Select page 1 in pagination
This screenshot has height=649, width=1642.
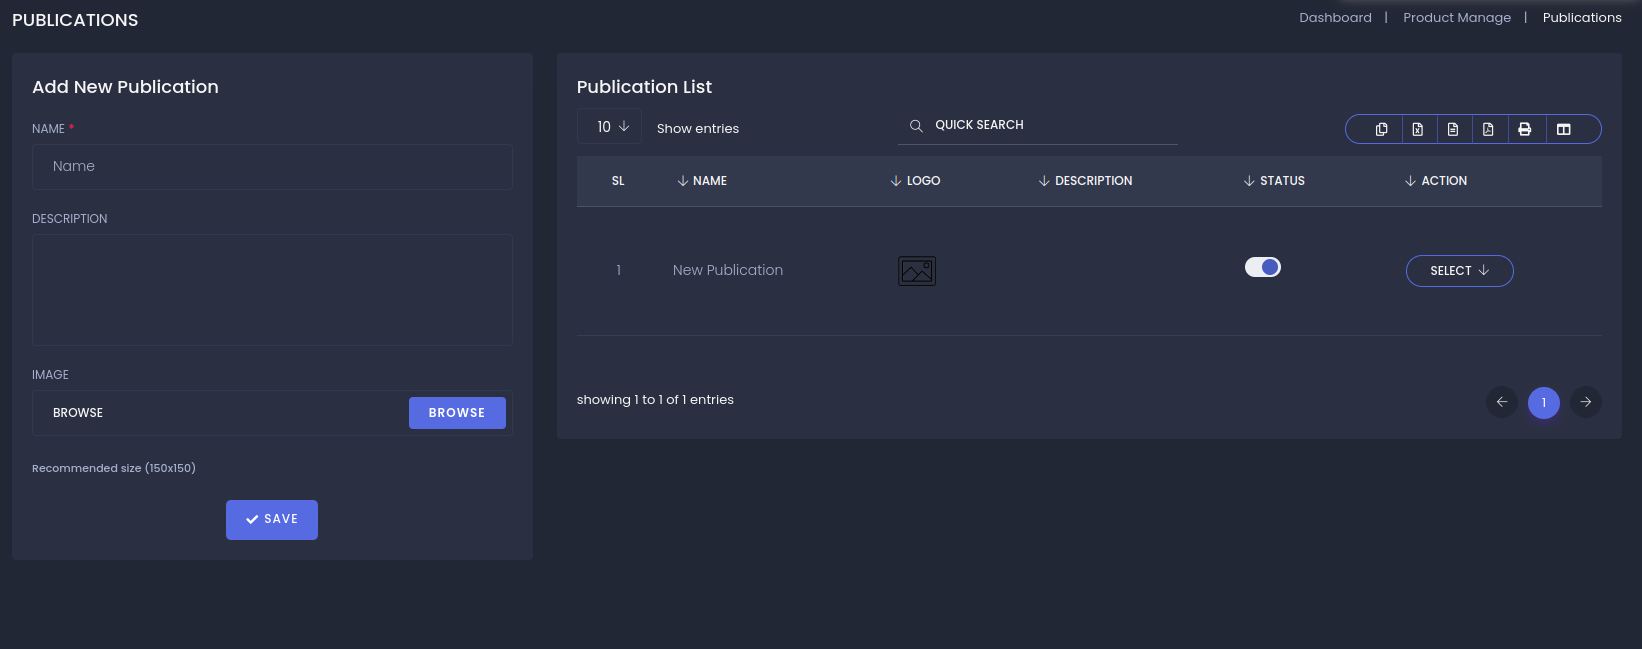pos(1544,402)
